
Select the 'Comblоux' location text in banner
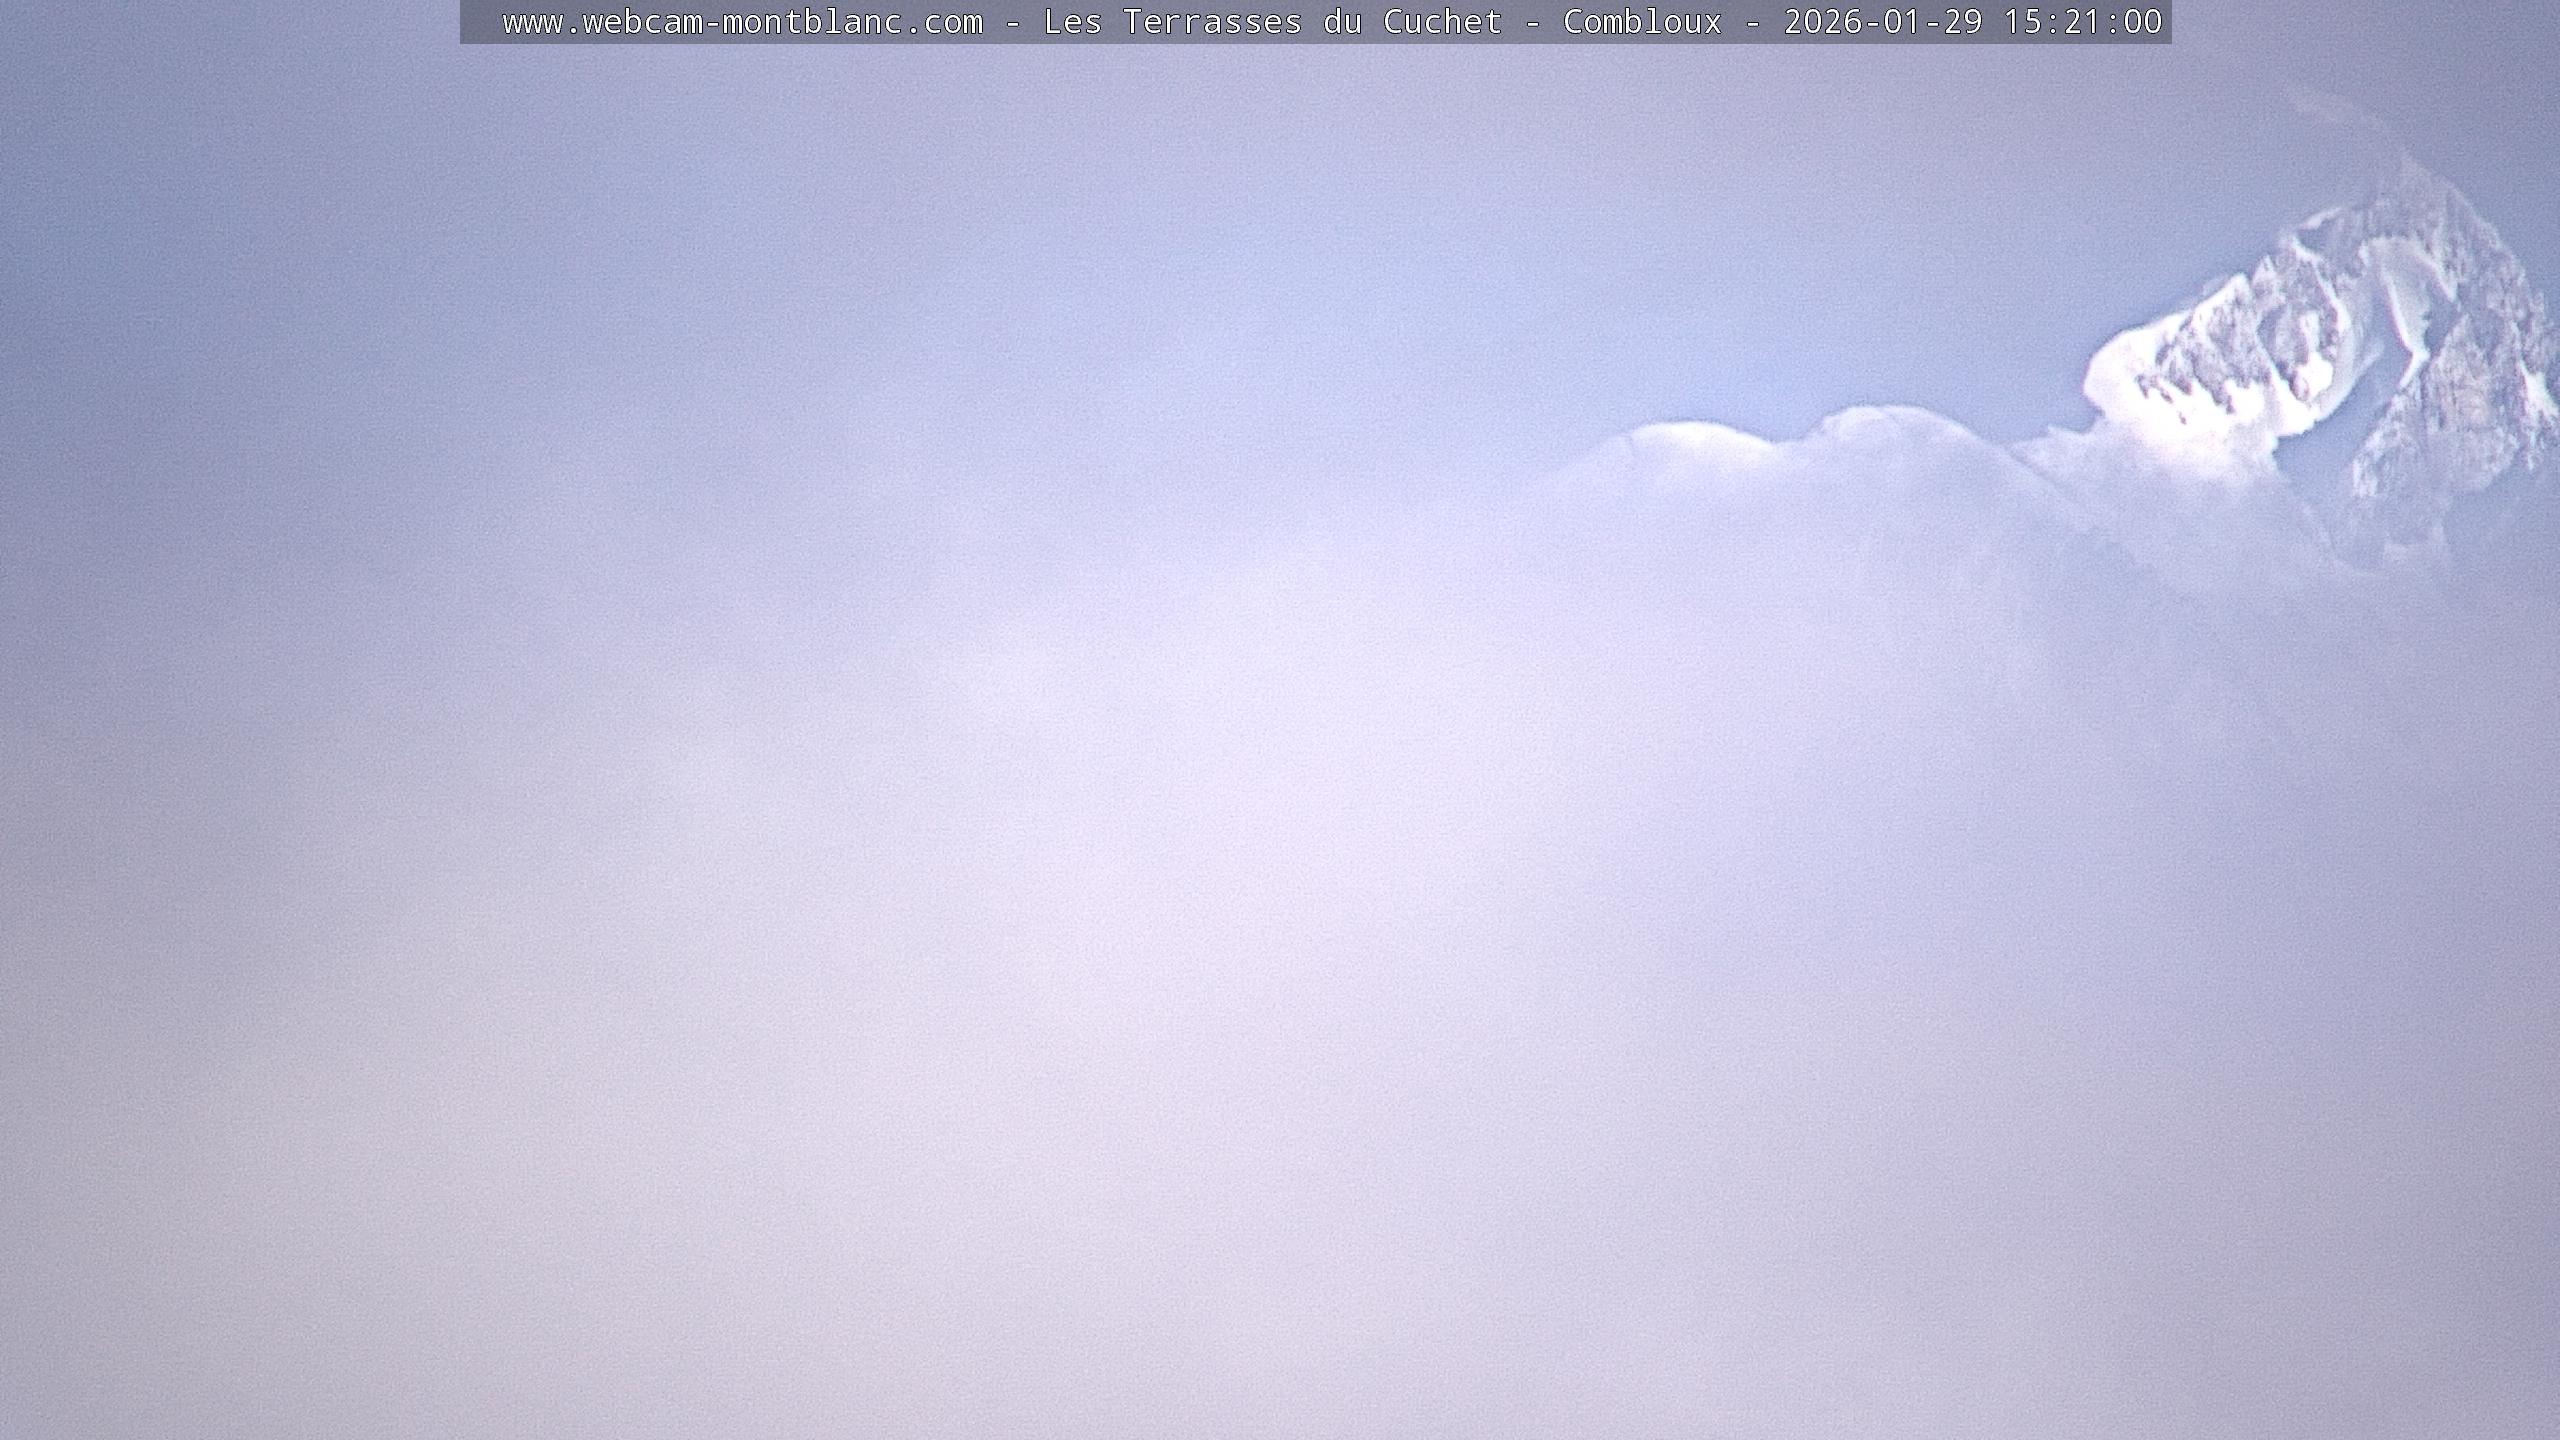tap(1642, 22)
